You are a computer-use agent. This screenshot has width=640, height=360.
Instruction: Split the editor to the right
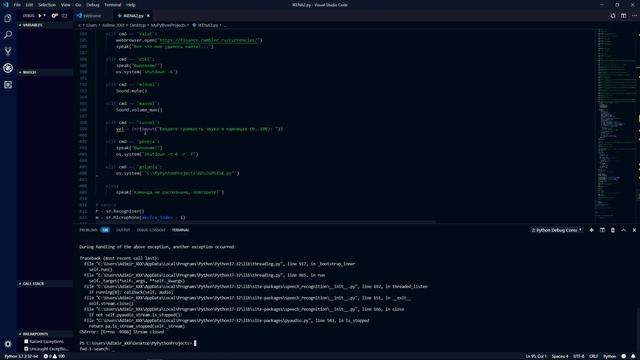(x=623, y=16)
